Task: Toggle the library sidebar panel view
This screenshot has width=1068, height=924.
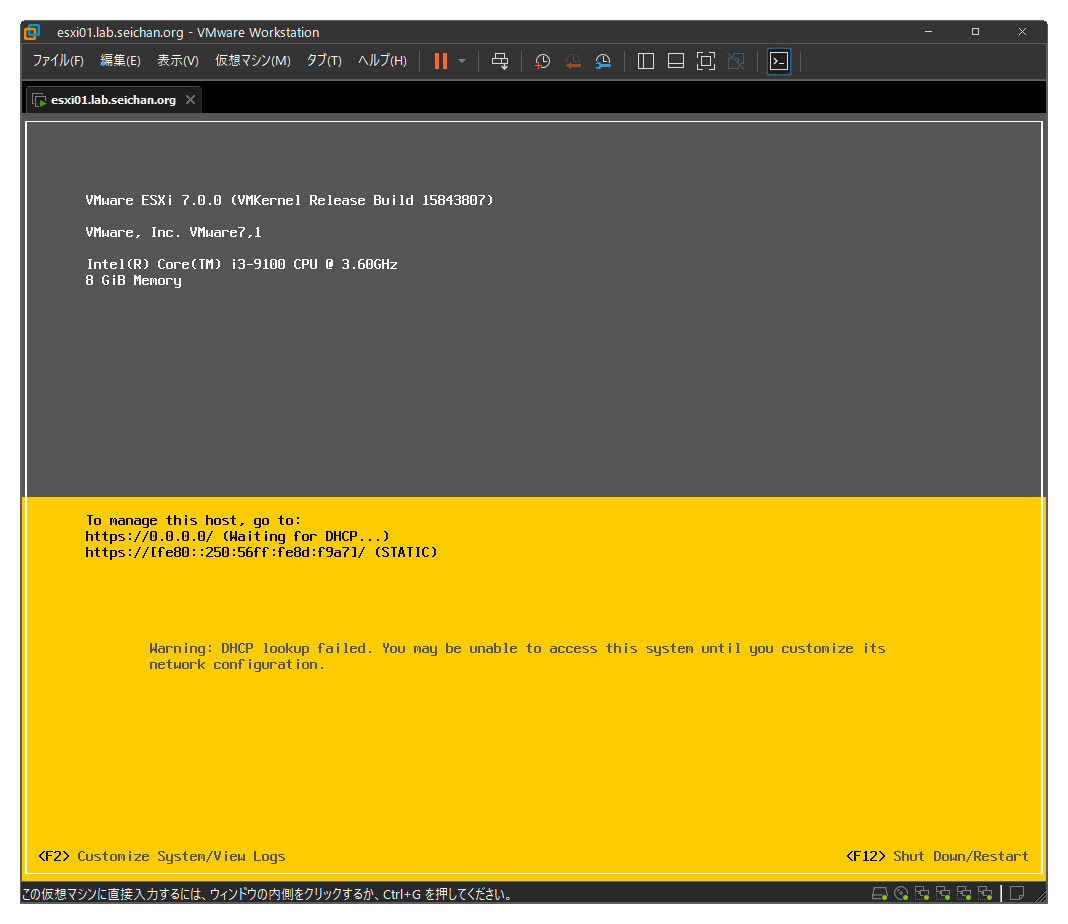Action: tap(646, 61)
